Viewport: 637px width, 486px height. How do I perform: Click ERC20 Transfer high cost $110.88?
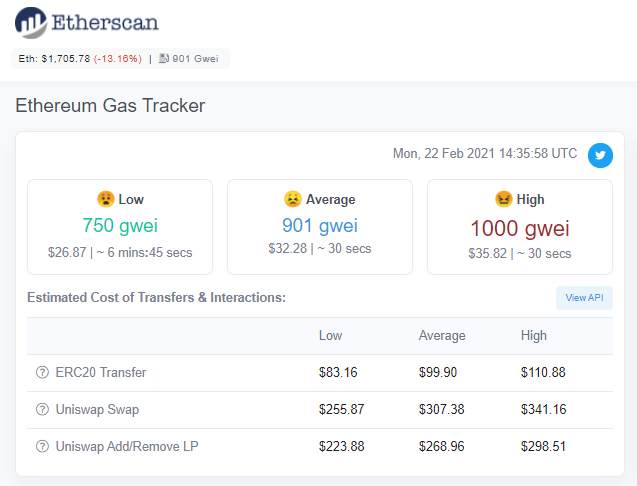[x=543, y=372]
